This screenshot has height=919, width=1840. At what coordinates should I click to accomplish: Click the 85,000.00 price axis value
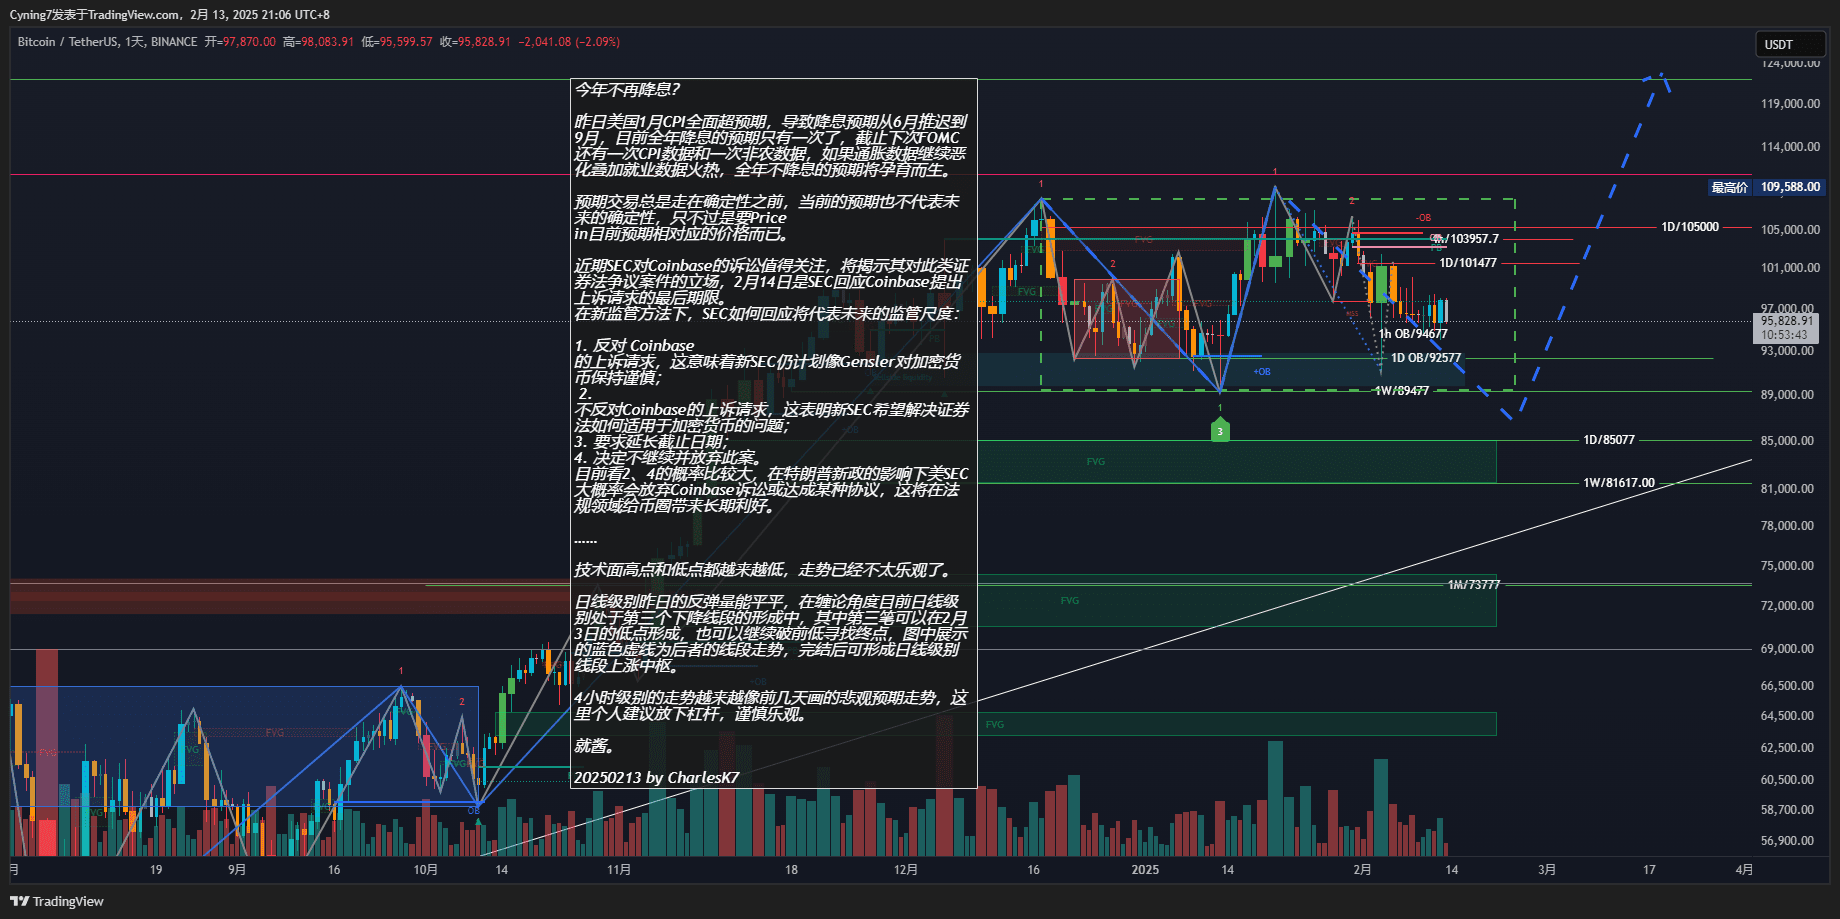[x=1787, y=441]
